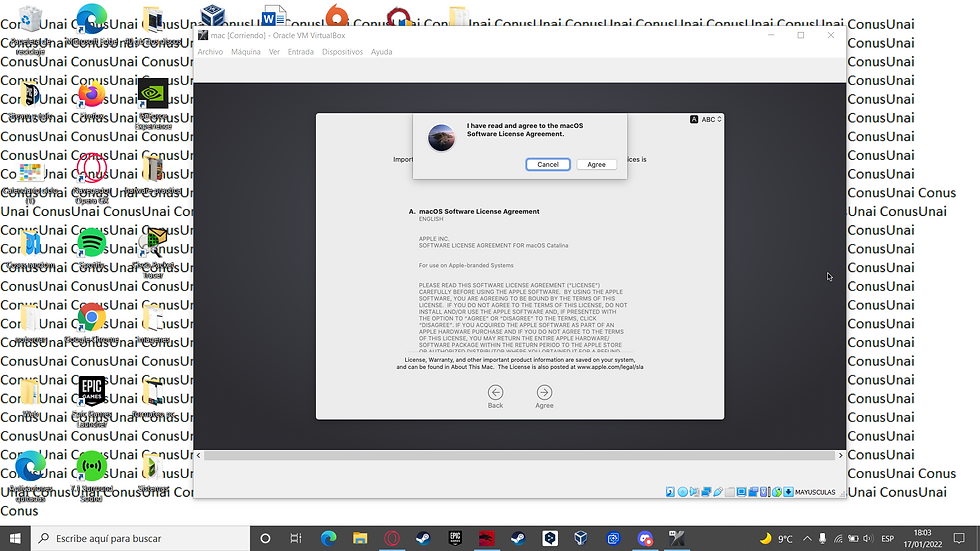Click the macOS Software License Agreement heading
Screen dimensions: 980x551
click(x=479, y=211)
